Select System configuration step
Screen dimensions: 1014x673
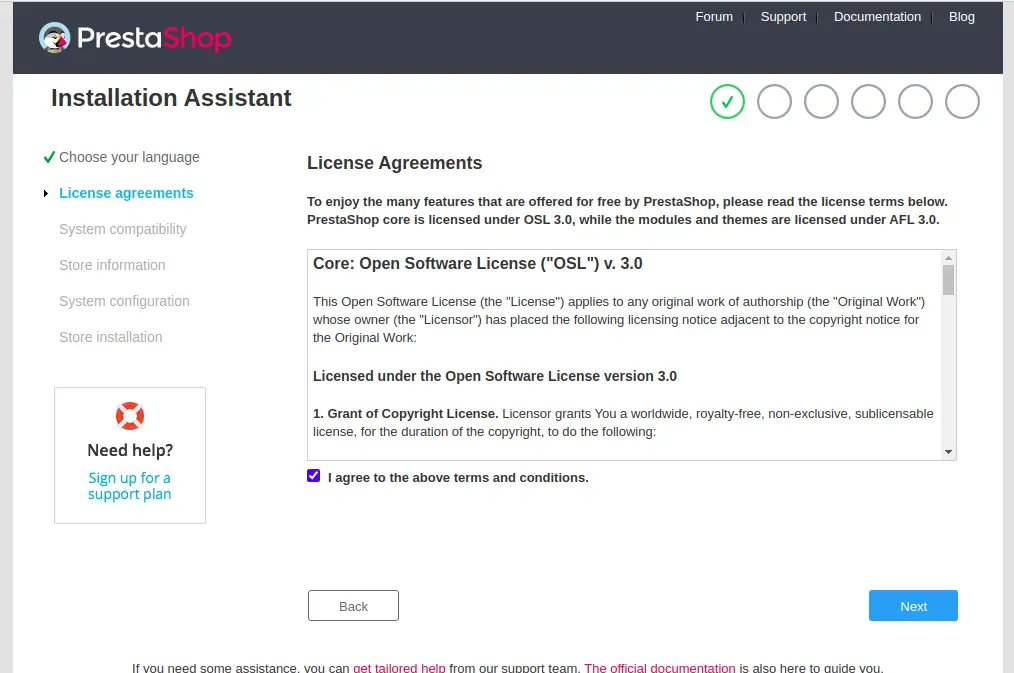[124, 301]
